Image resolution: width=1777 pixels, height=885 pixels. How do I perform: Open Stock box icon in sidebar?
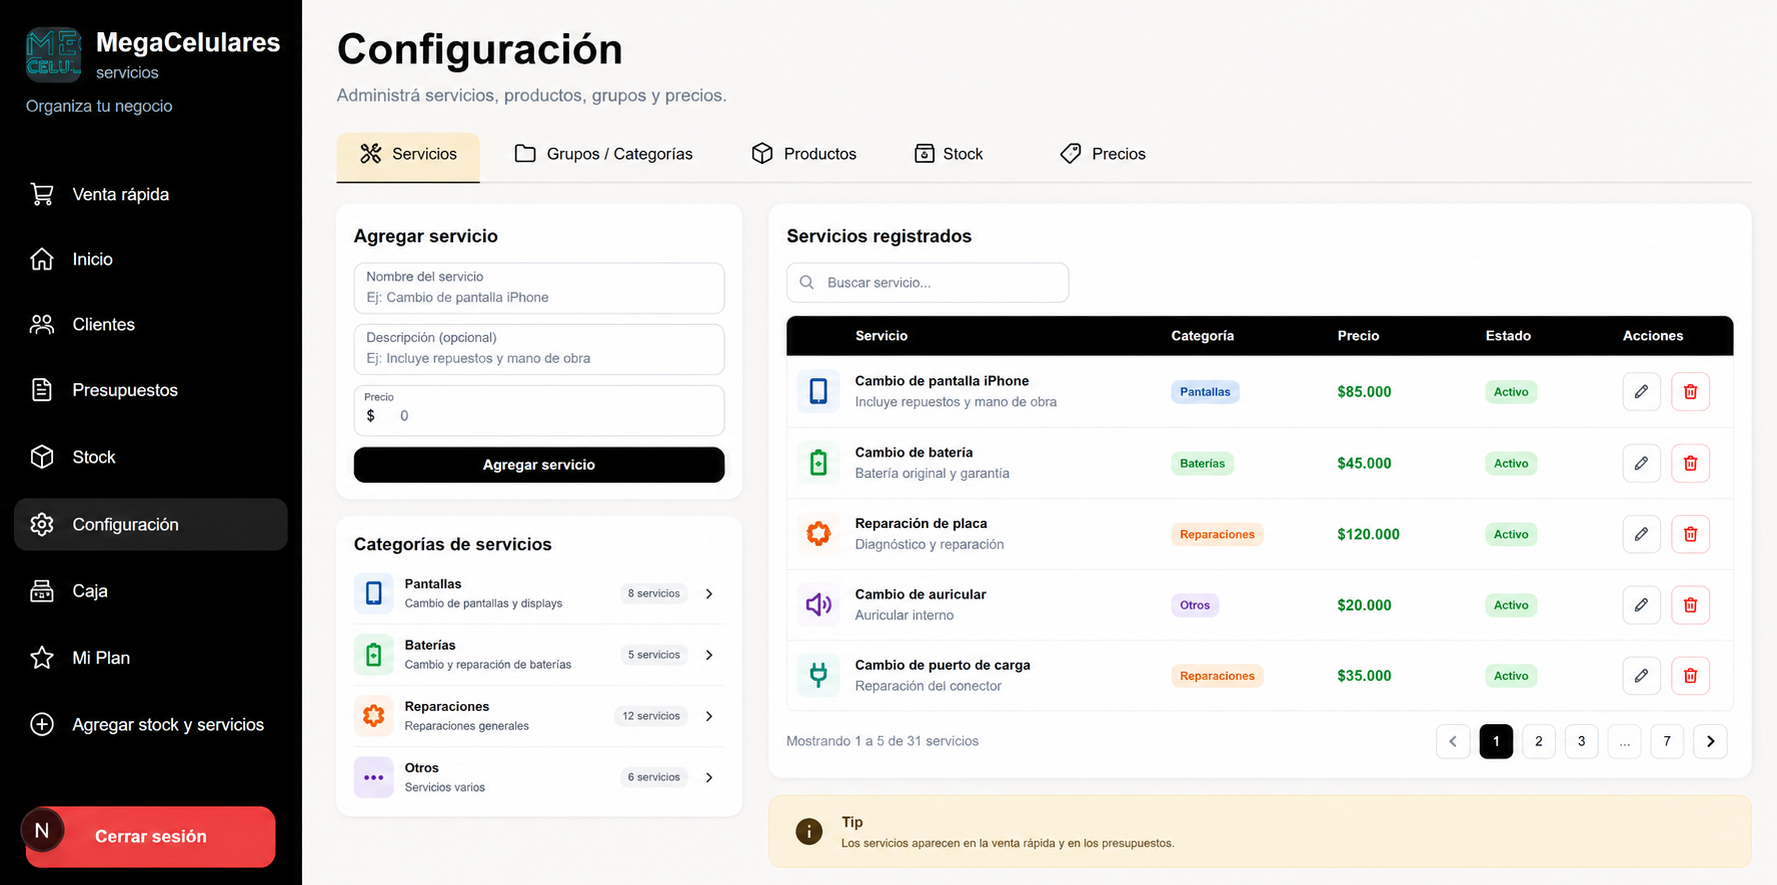tap(42, 457)
